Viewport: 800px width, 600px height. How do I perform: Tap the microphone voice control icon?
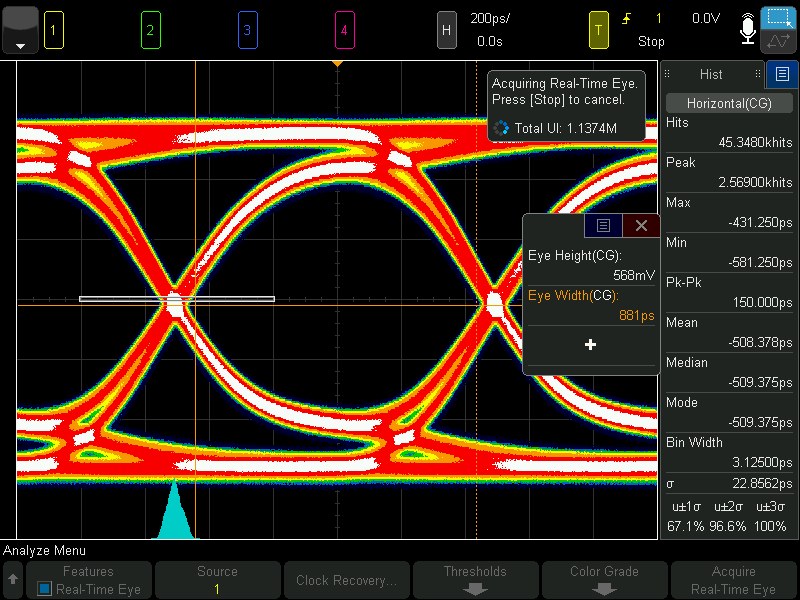(747, 30)
